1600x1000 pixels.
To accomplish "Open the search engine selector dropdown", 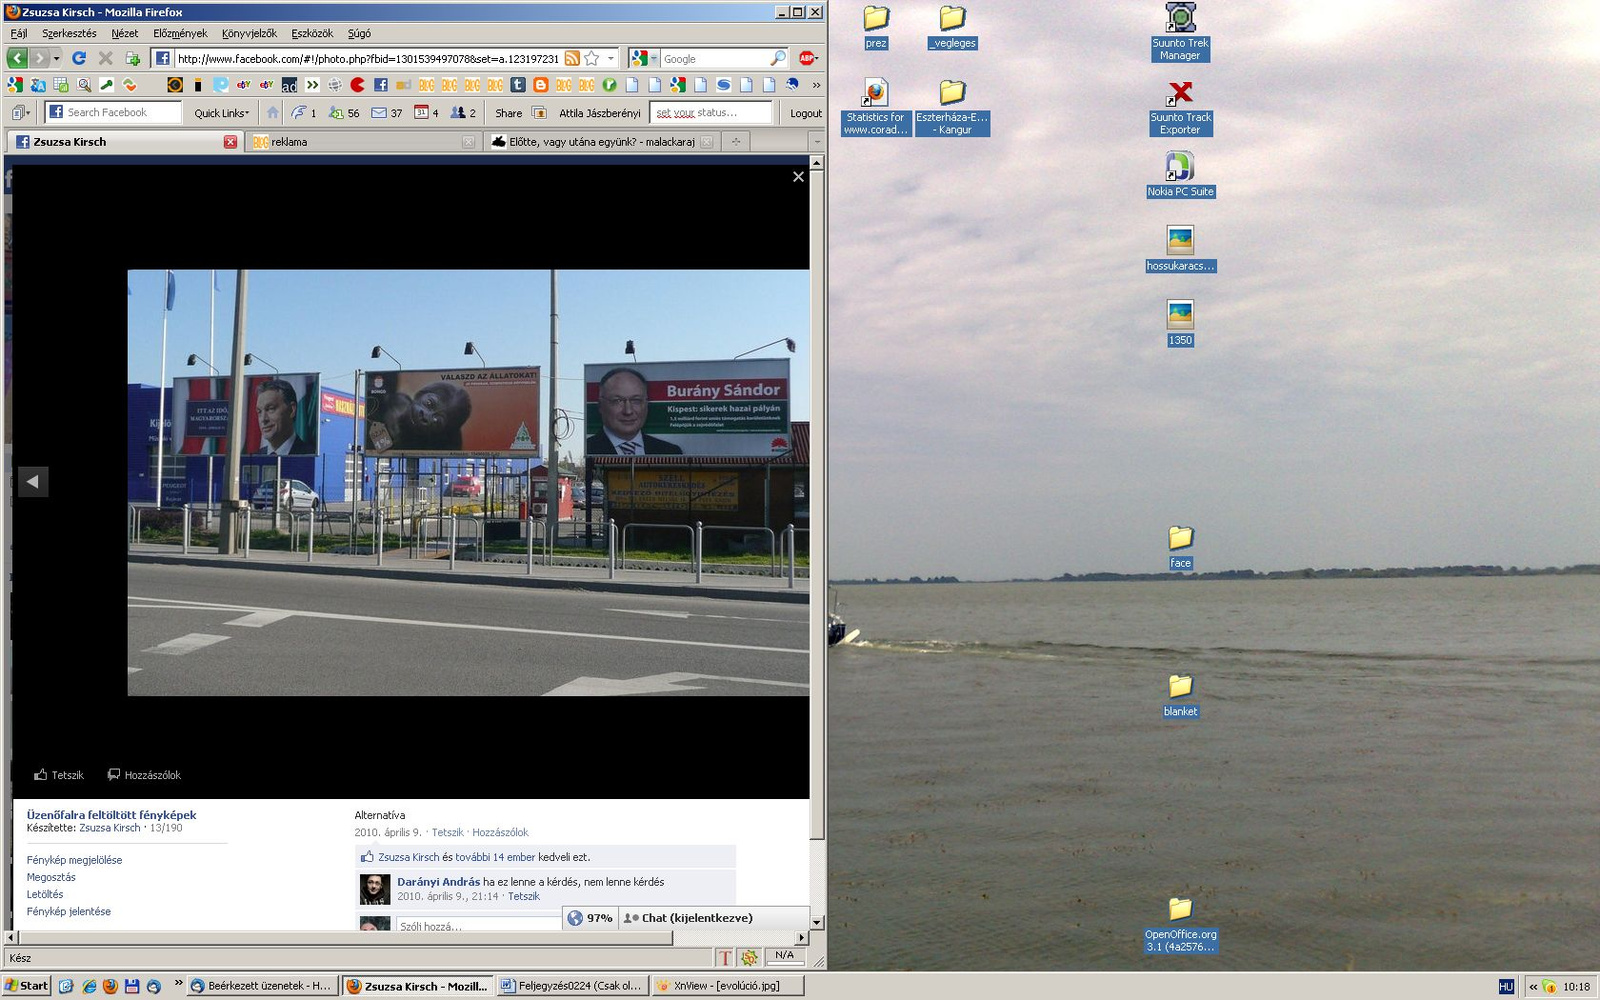I will click(x=644, y=59).
